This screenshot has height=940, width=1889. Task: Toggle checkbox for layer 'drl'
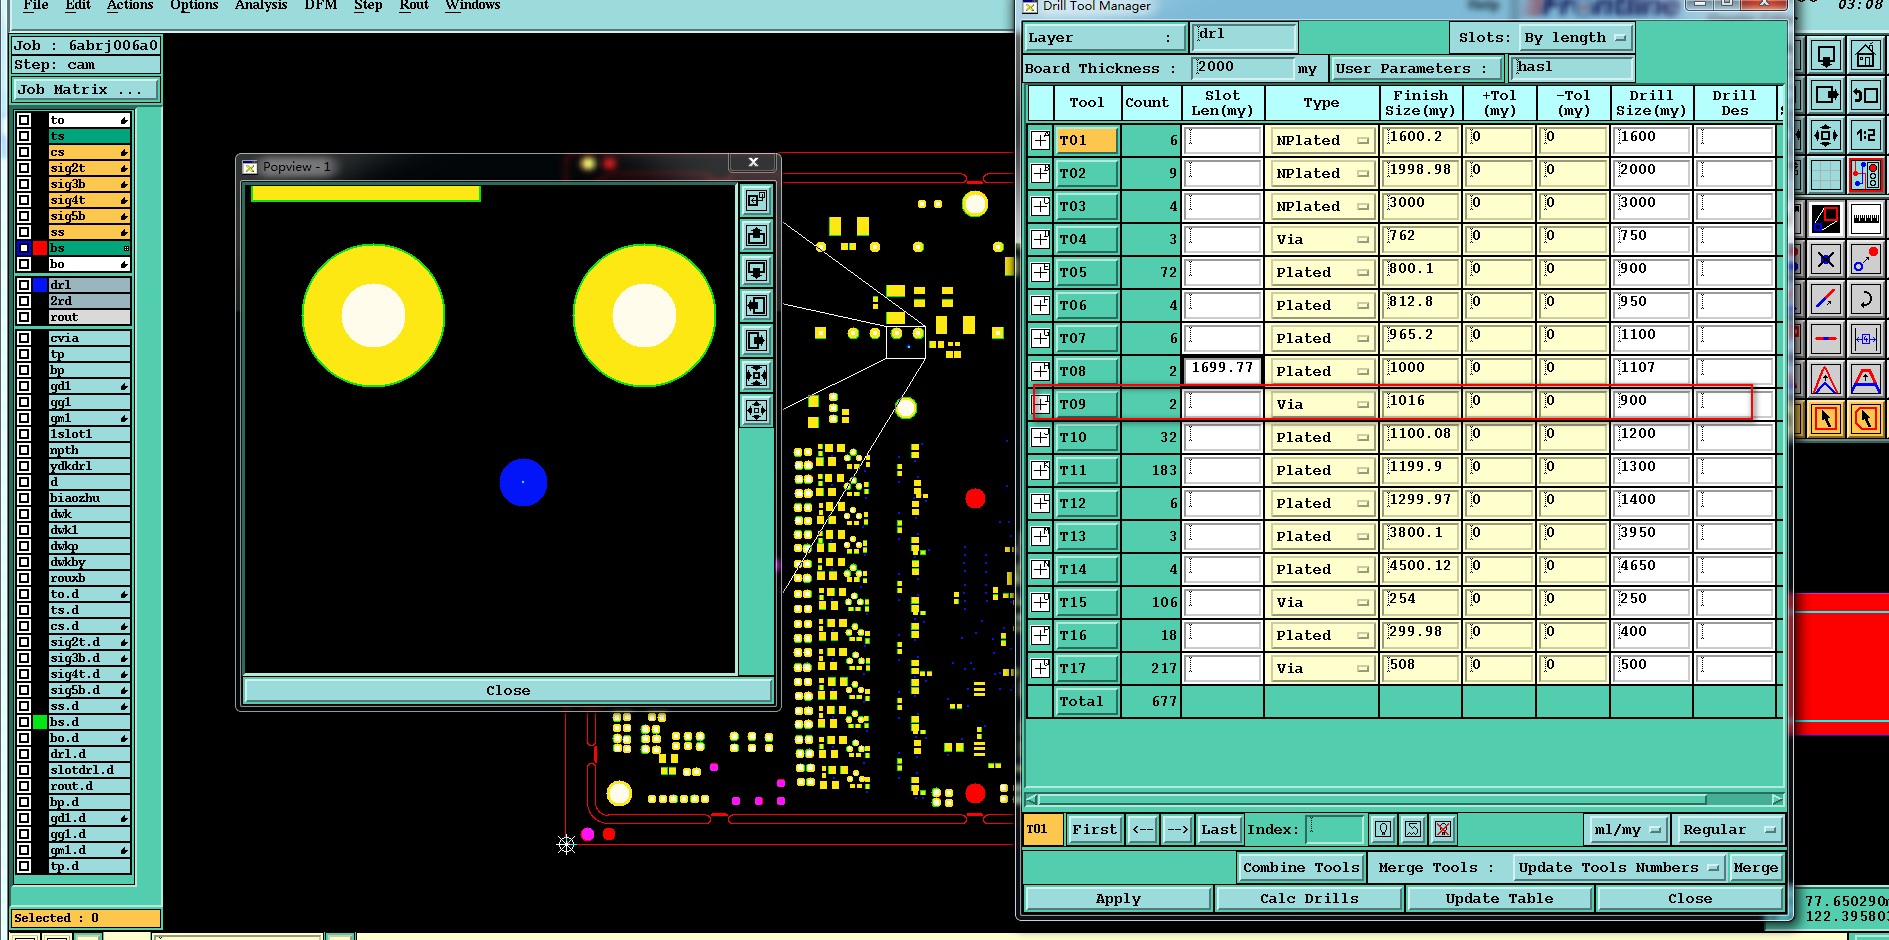click(24, 285)
